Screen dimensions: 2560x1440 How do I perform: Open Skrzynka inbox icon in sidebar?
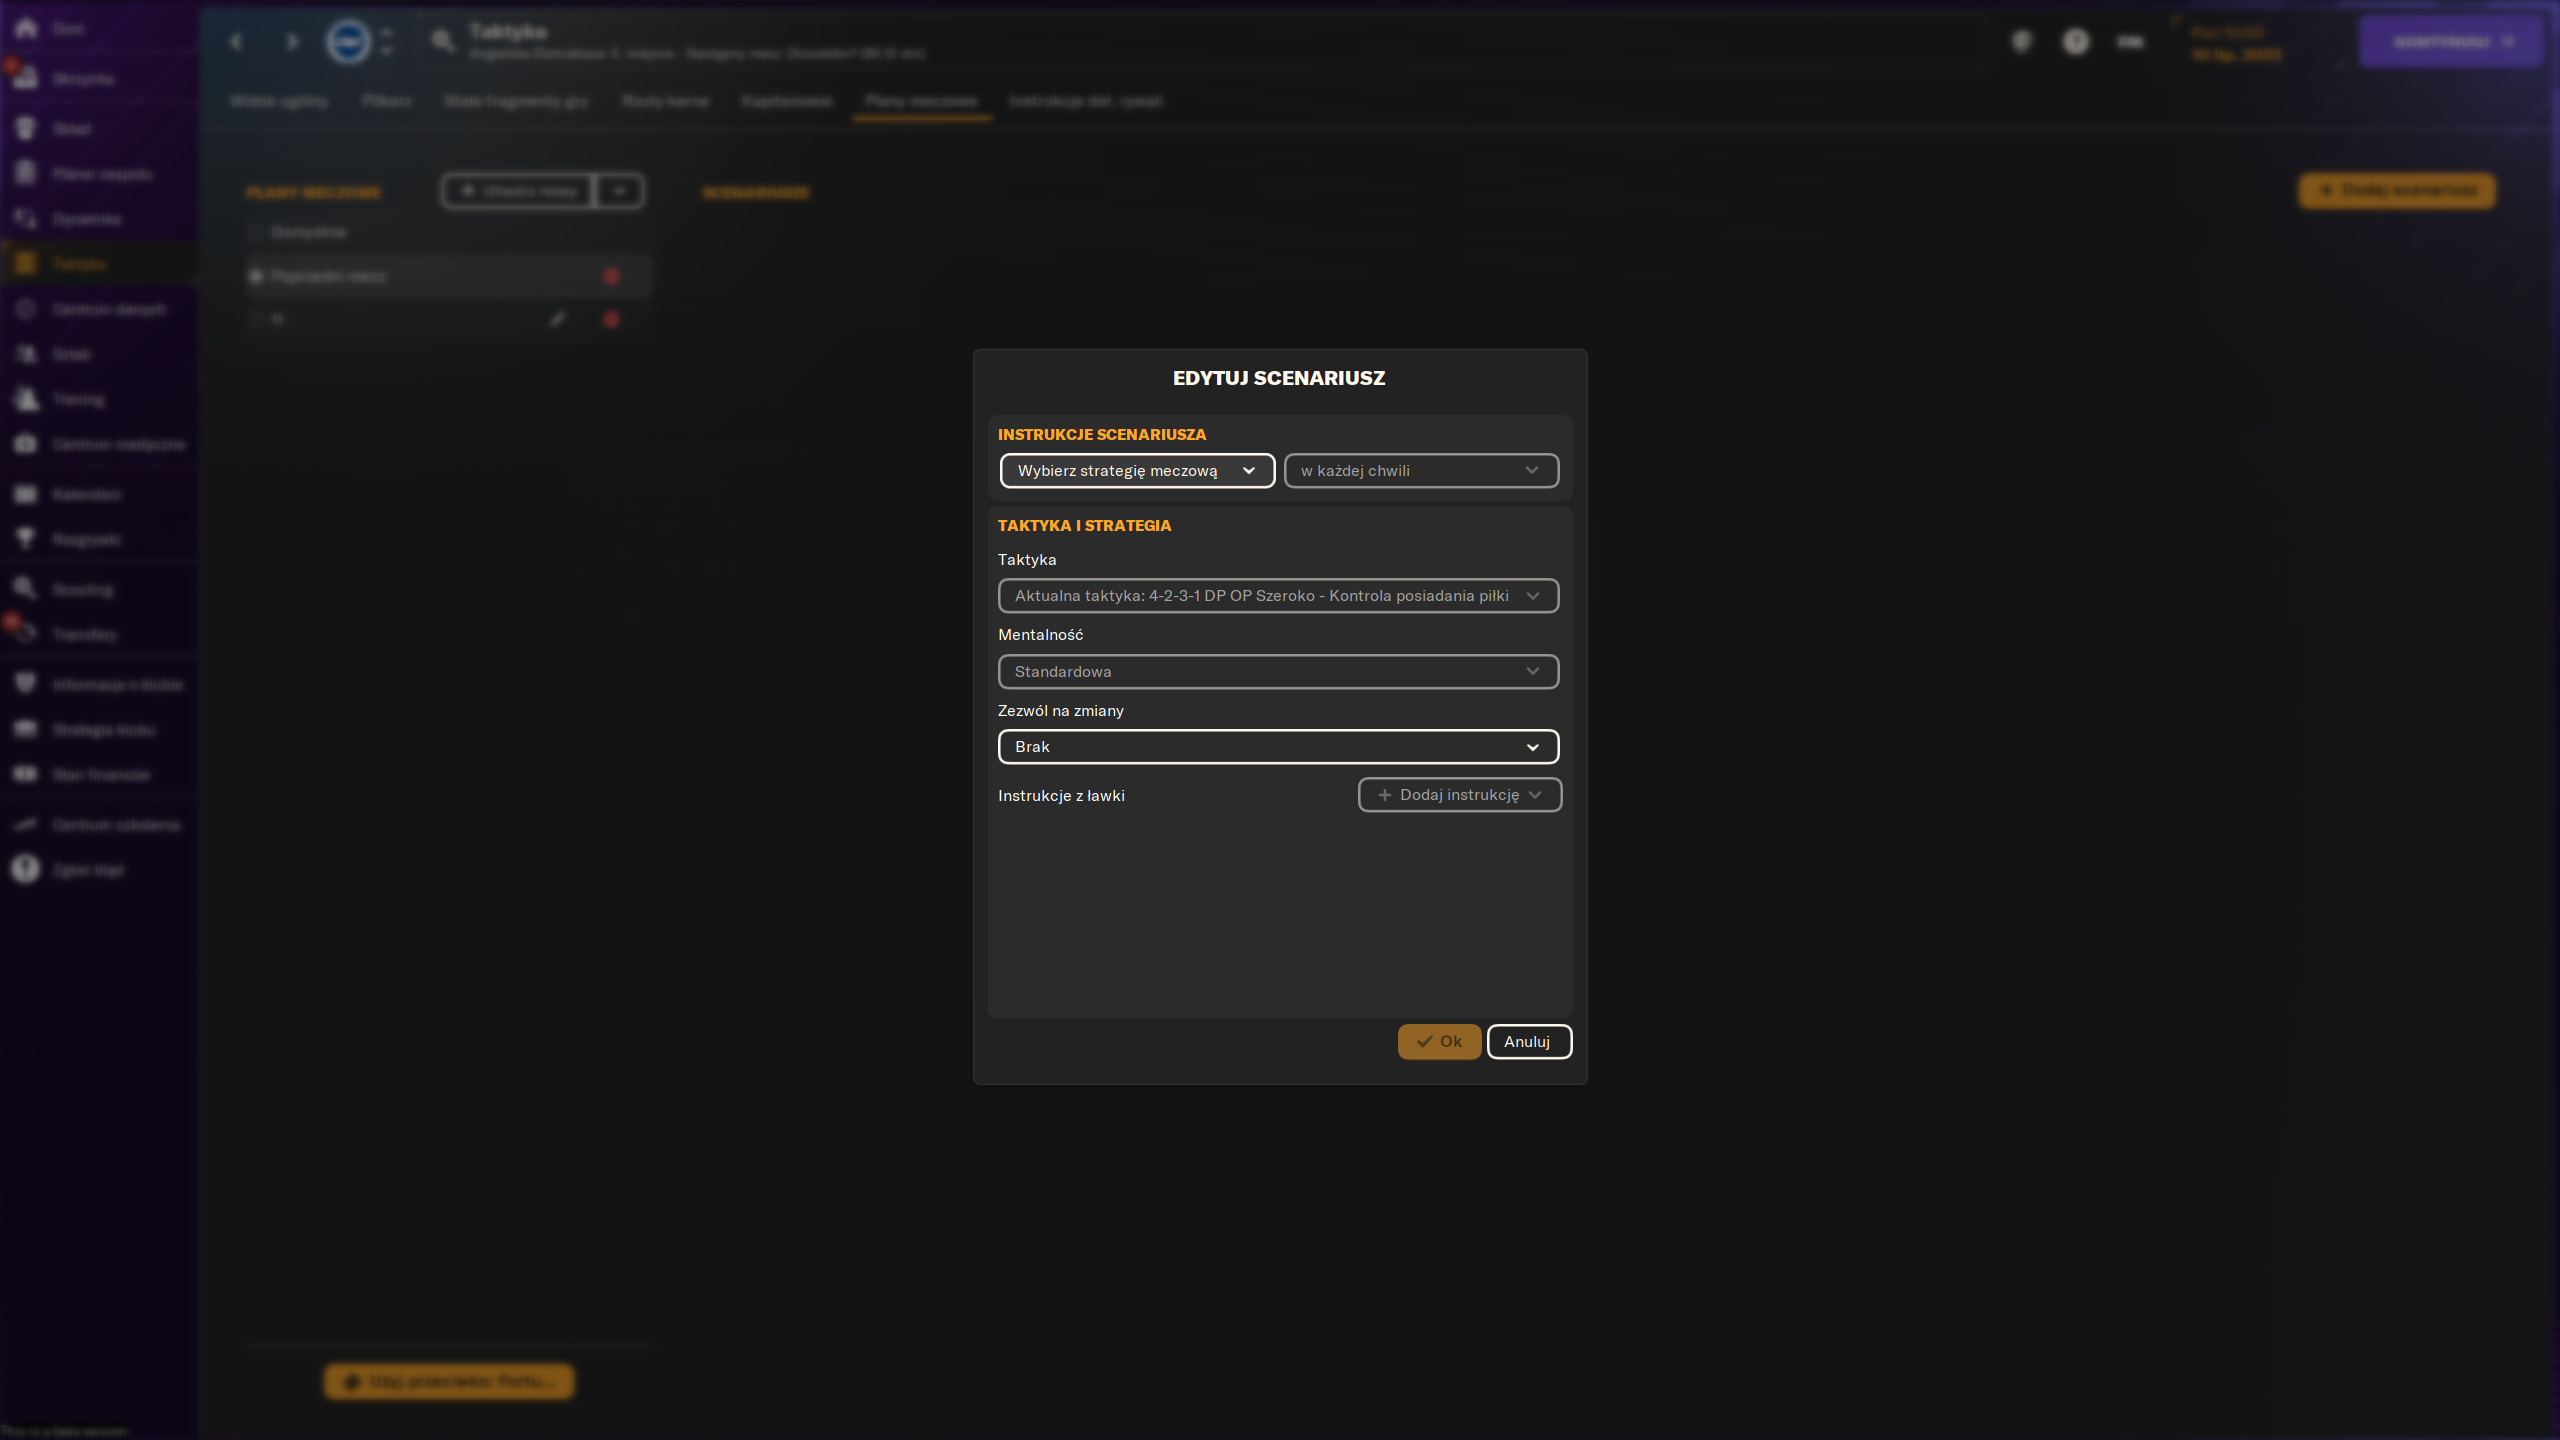[26, 78]
